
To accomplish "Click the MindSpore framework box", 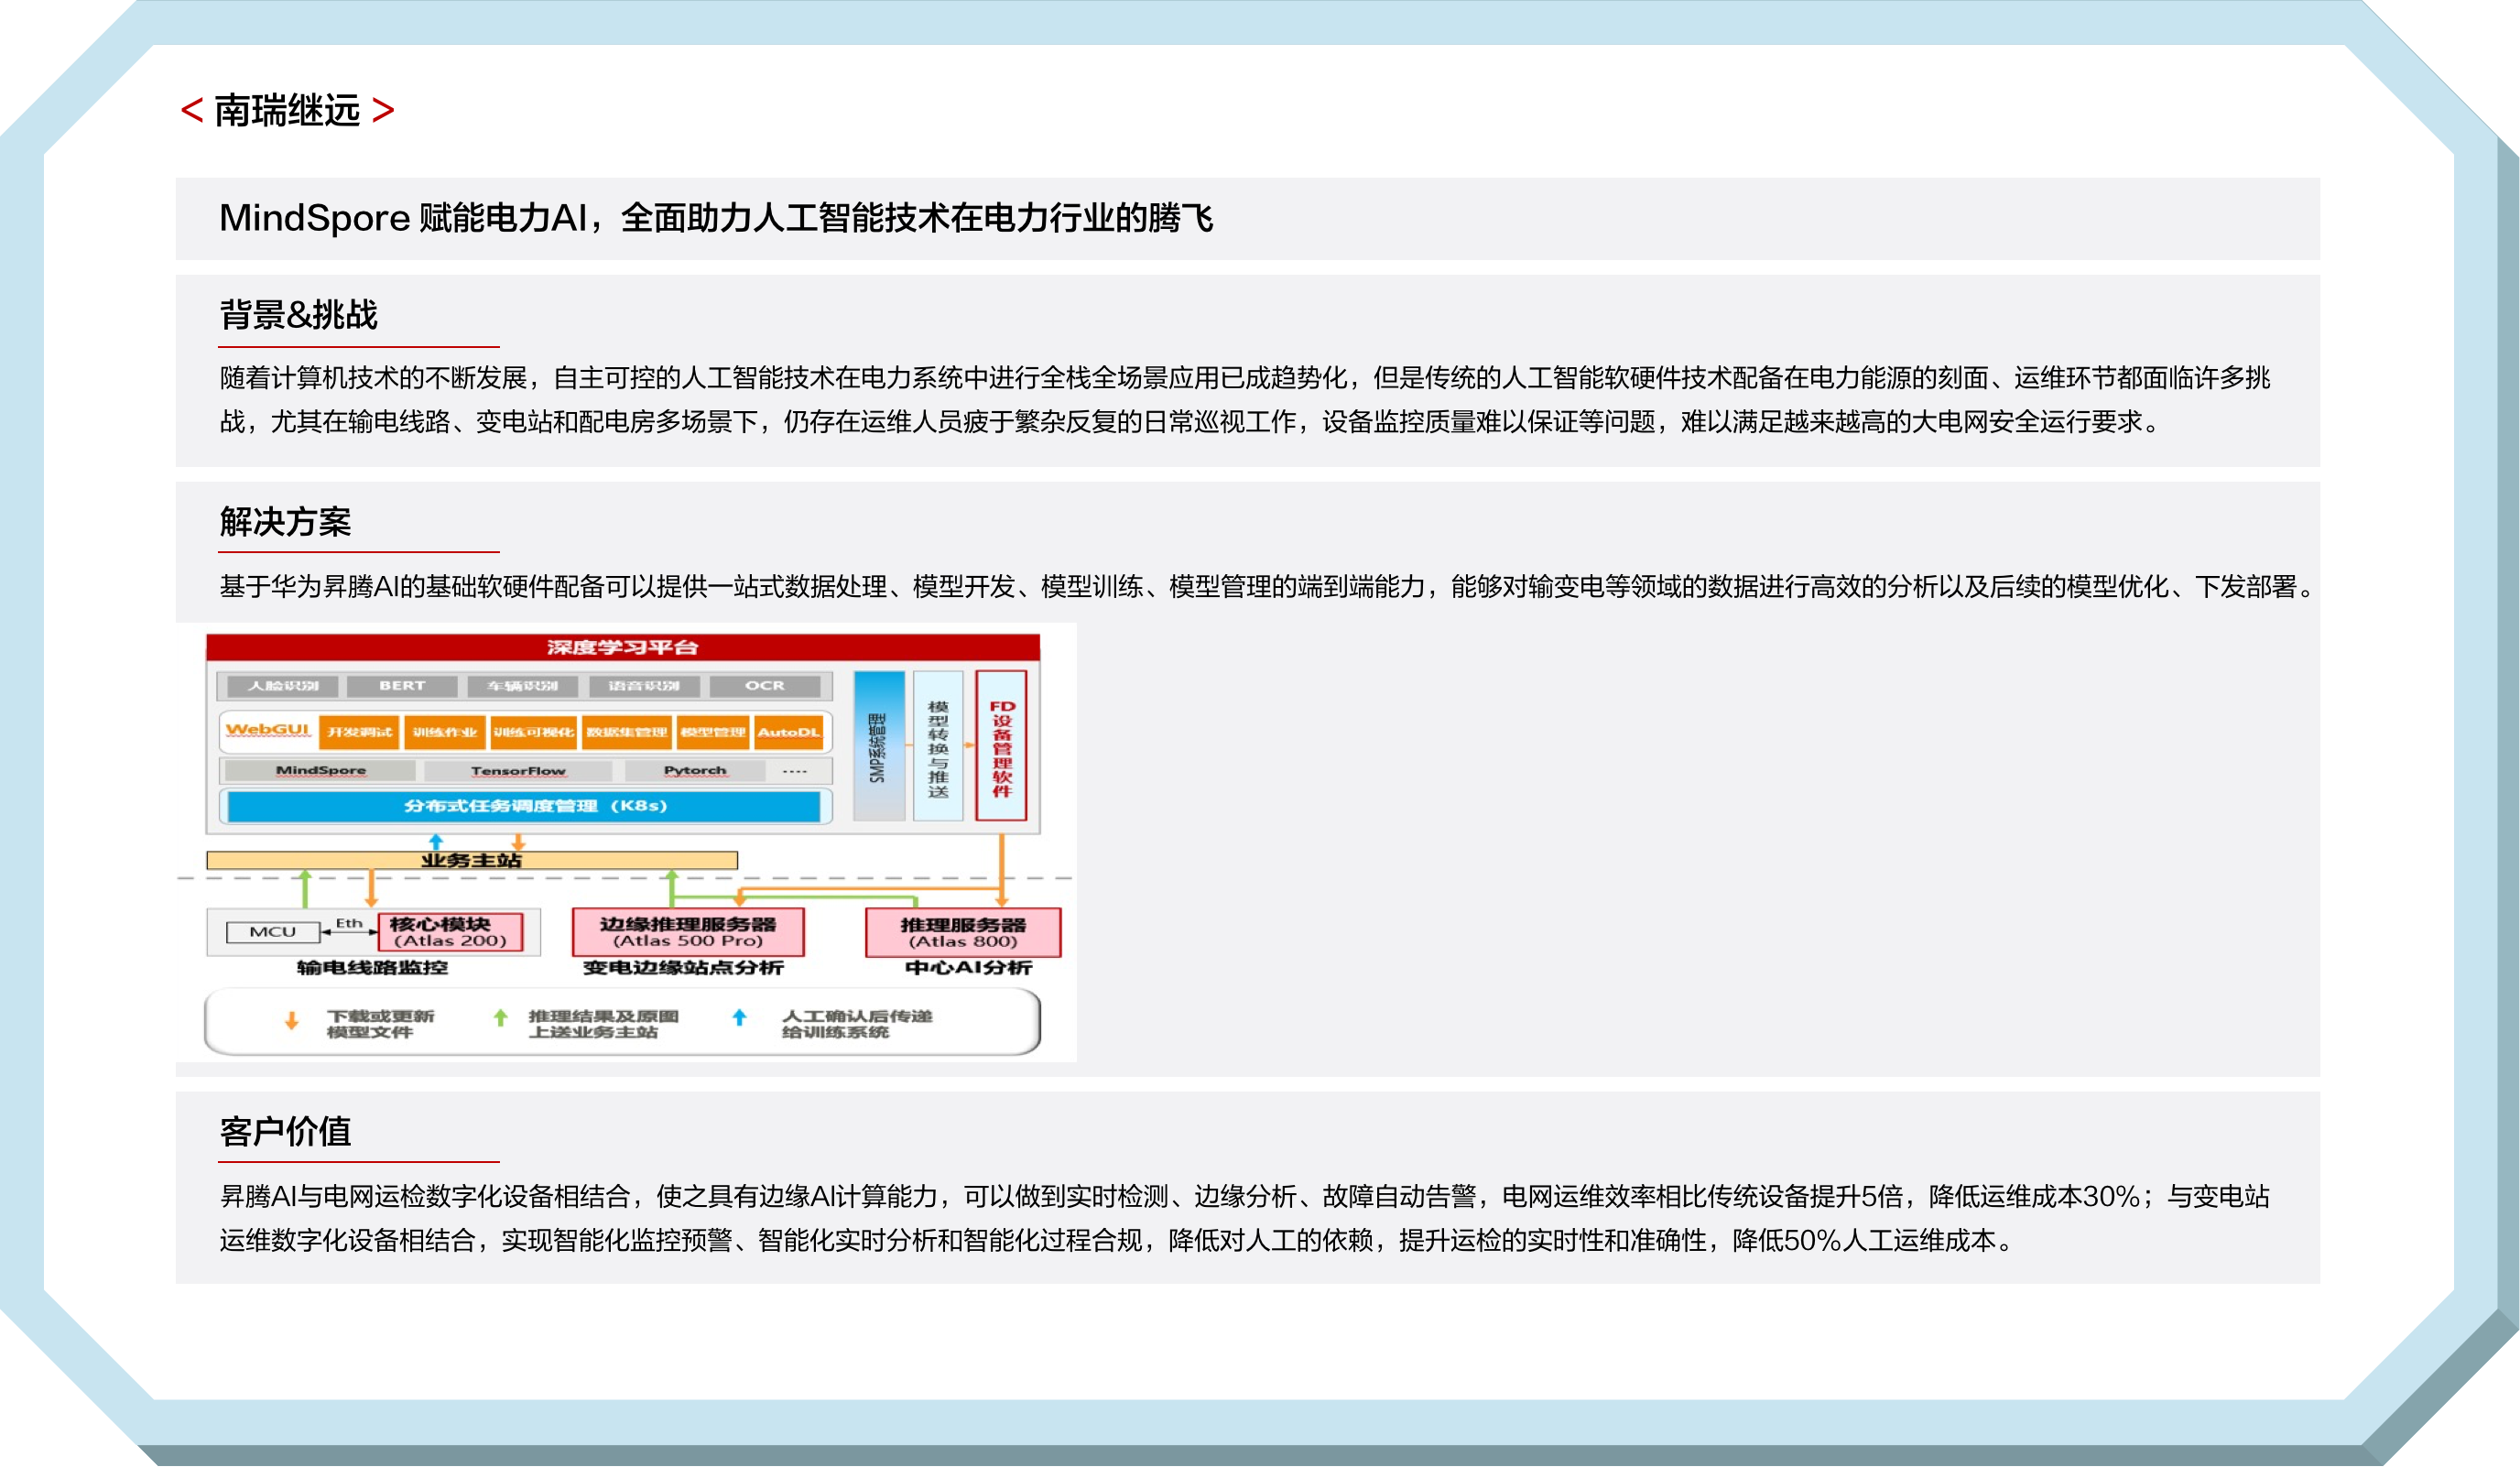I will tap(320, 771).
